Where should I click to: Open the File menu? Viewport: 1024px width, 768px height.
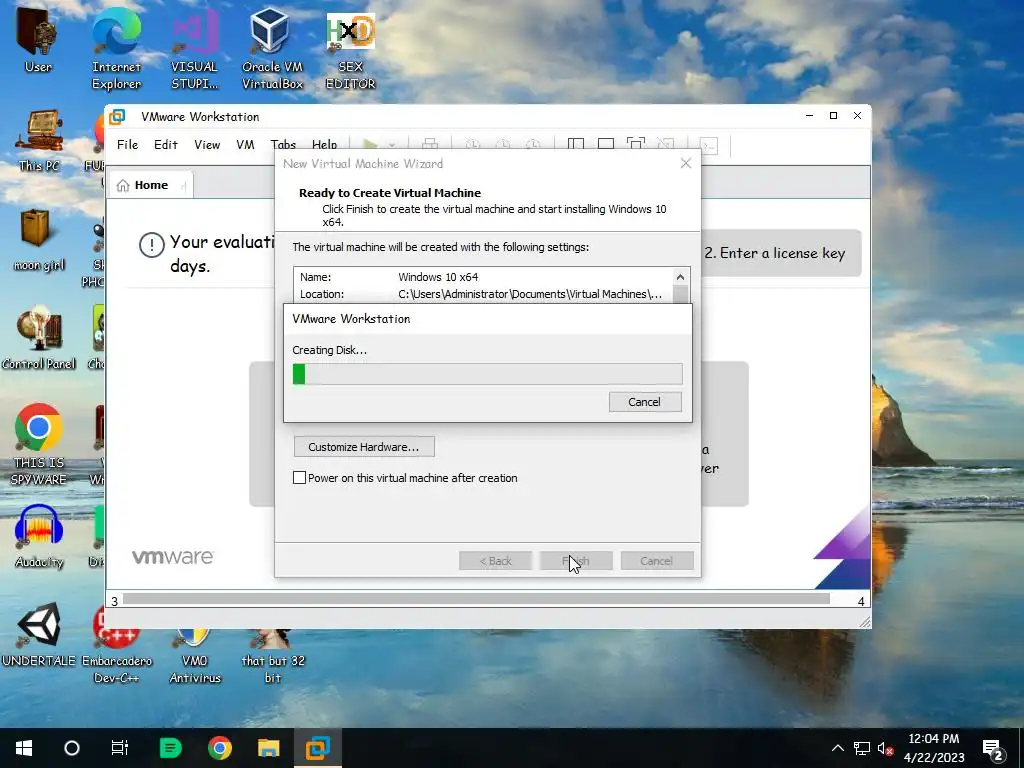pos(127,144)
